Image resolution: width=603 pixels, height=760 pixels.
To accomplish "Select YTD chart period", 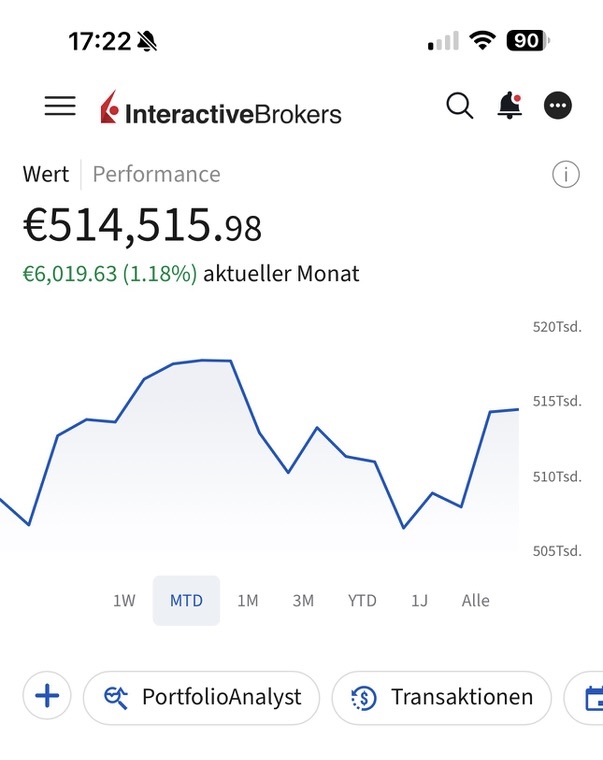I will pyautogui.click(x=362, y=600).
